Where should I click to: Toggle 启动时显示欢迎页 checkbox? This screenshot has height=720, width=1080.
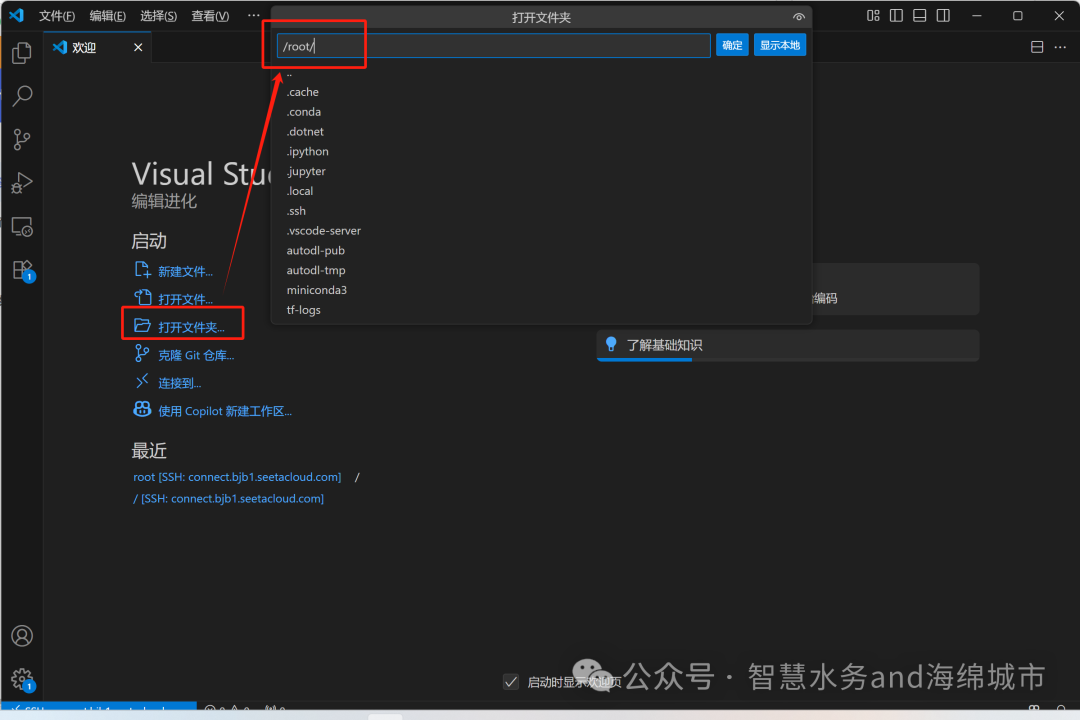tap(510, 682)
